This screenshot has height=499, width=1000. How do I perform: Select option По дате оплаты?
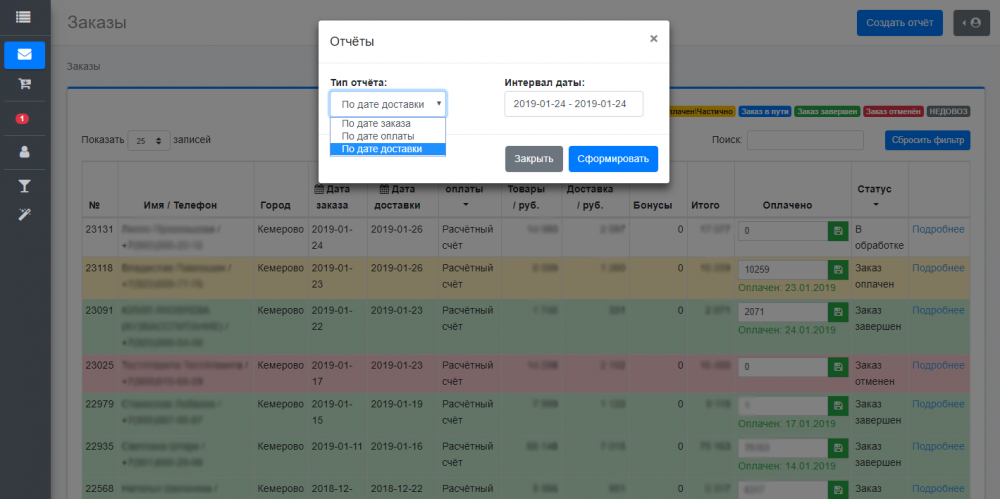(388, 137)
